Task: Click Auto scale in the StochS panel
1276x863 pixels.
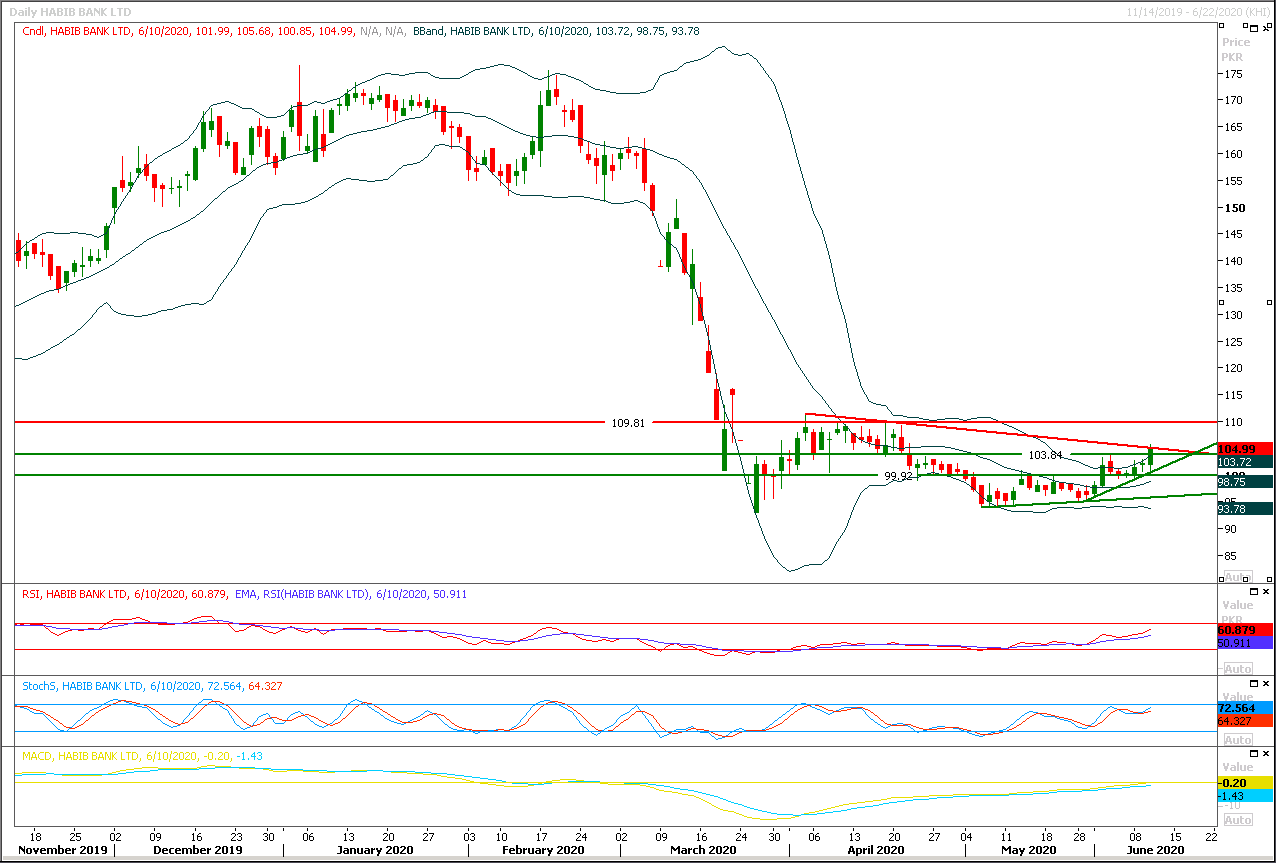Action: [x=1237, y=739]
